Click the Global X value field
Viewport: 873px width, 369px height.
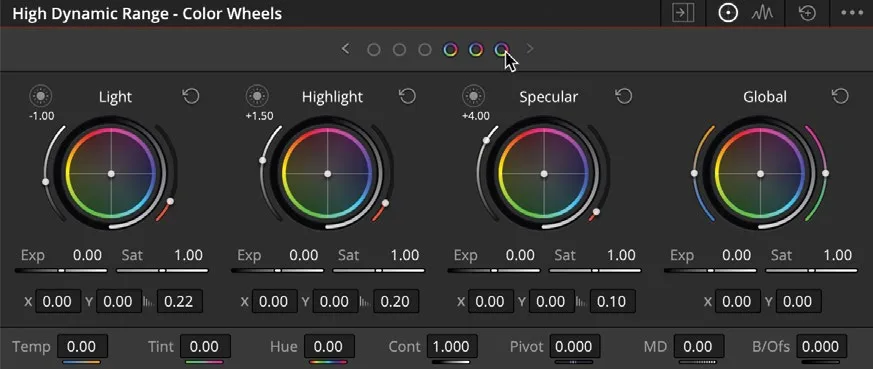737,302
